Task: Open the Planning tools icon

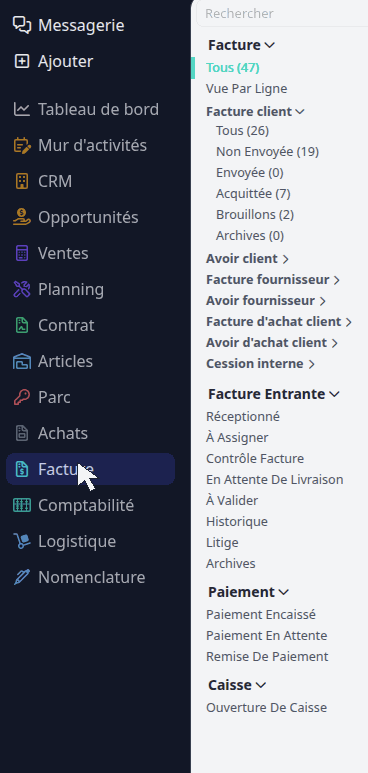Action: tap(22, 289)
